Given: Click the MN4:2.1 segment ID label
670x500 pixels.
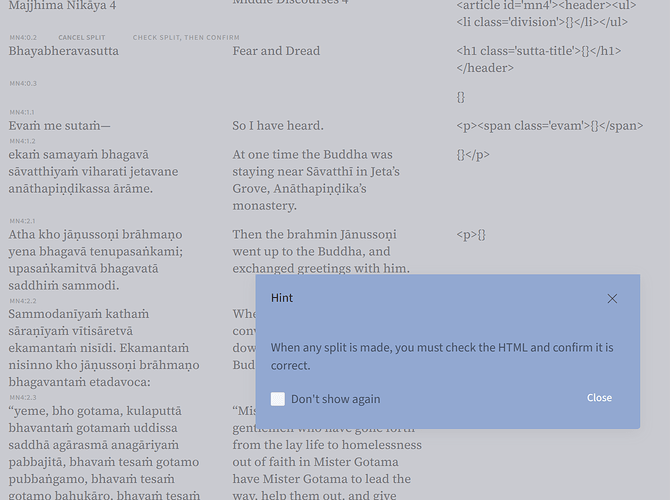Looking at the screenshot, I should pos(22,221).
